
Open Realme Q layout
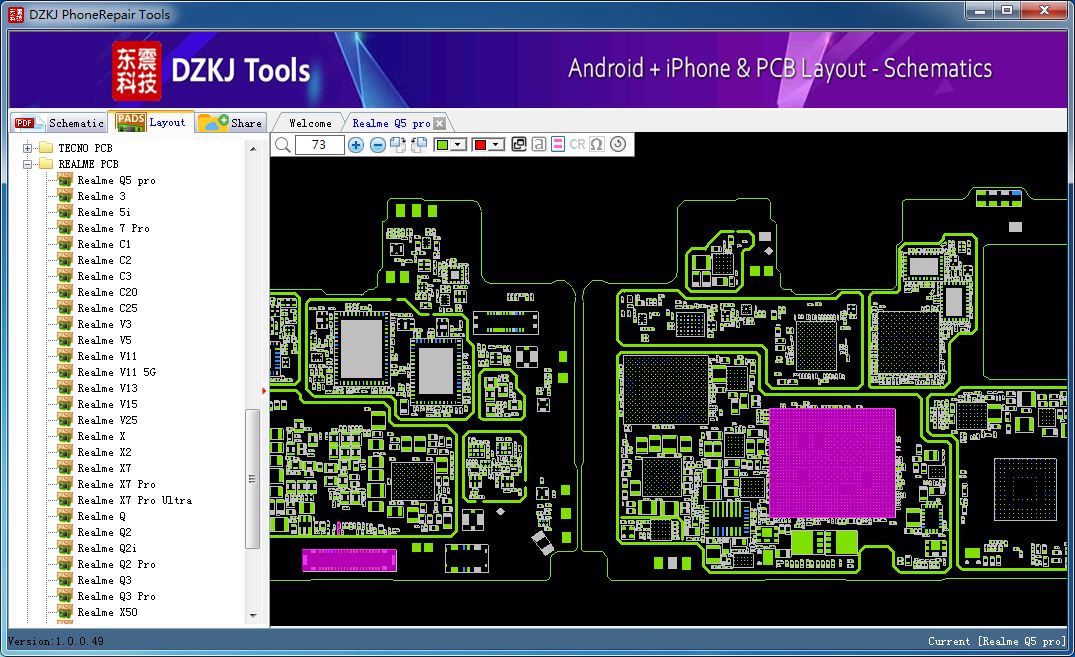(x=101, y=516)
